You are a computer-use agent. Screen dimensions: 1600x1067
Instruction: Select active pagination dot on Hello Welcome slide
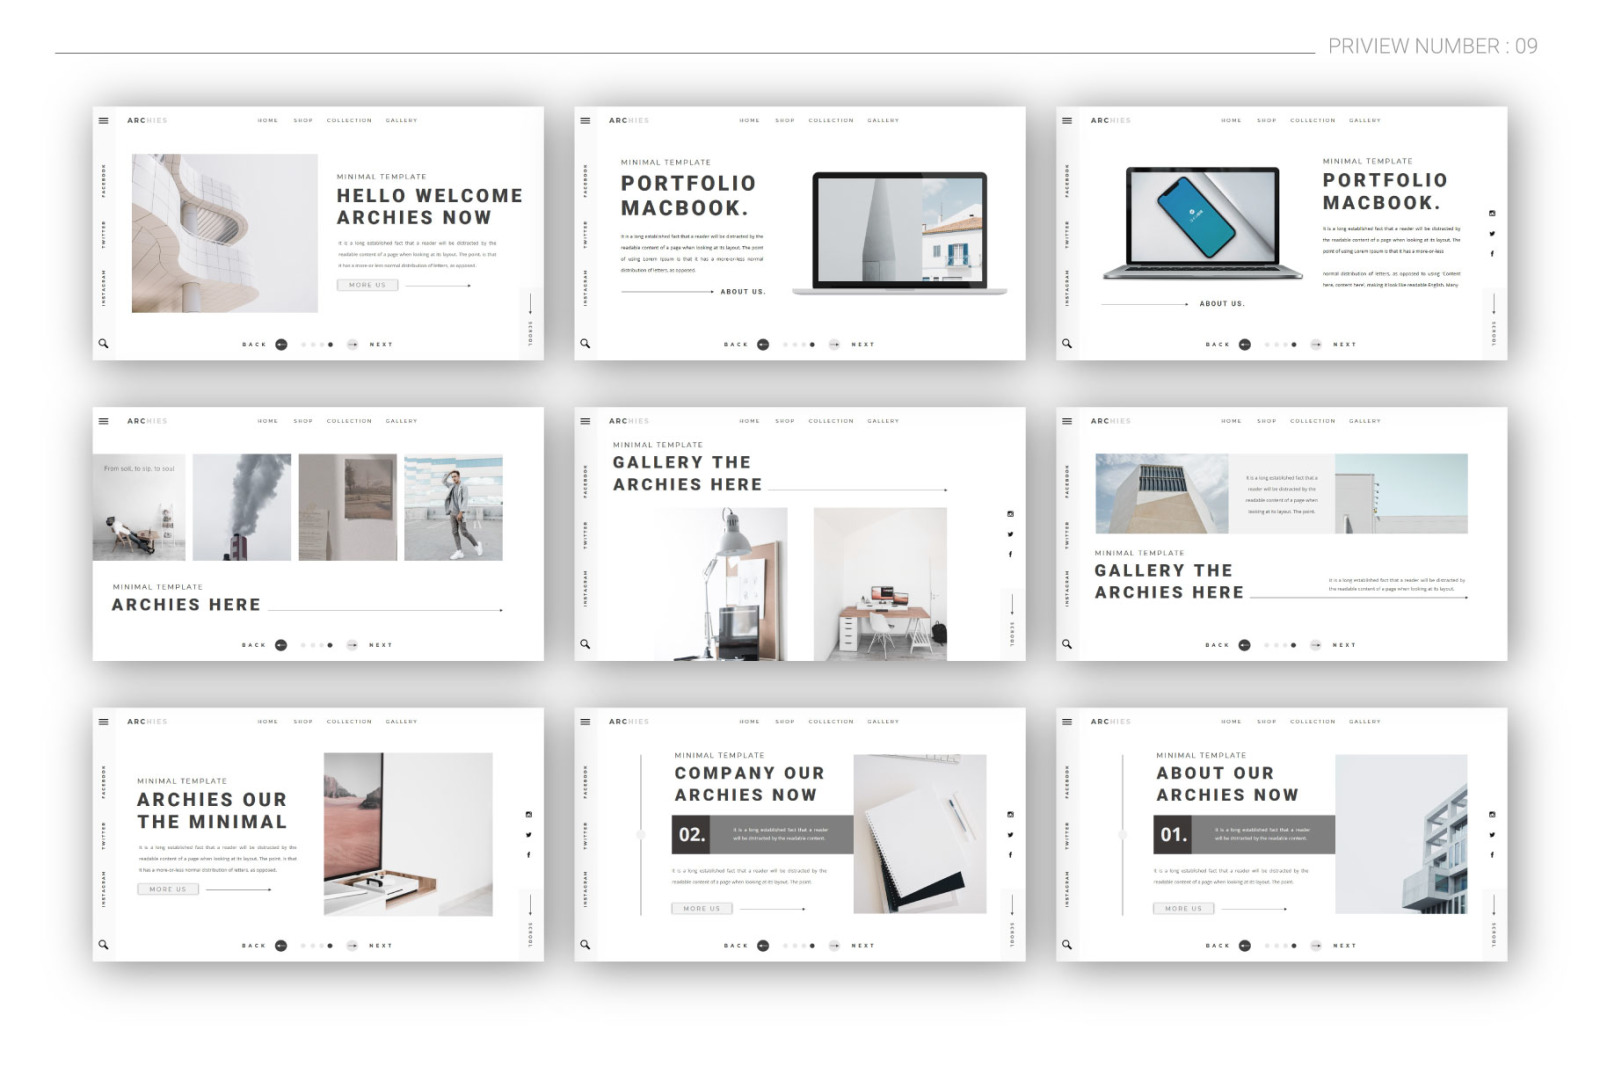331,345
